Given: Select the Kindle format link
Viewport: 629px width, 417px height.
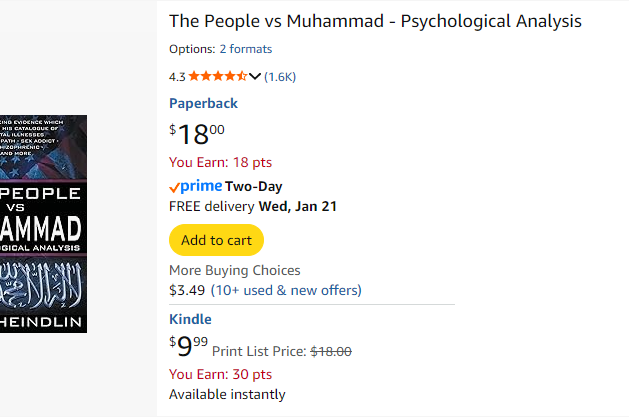Looking at the screenshot, I should (190, 319).
